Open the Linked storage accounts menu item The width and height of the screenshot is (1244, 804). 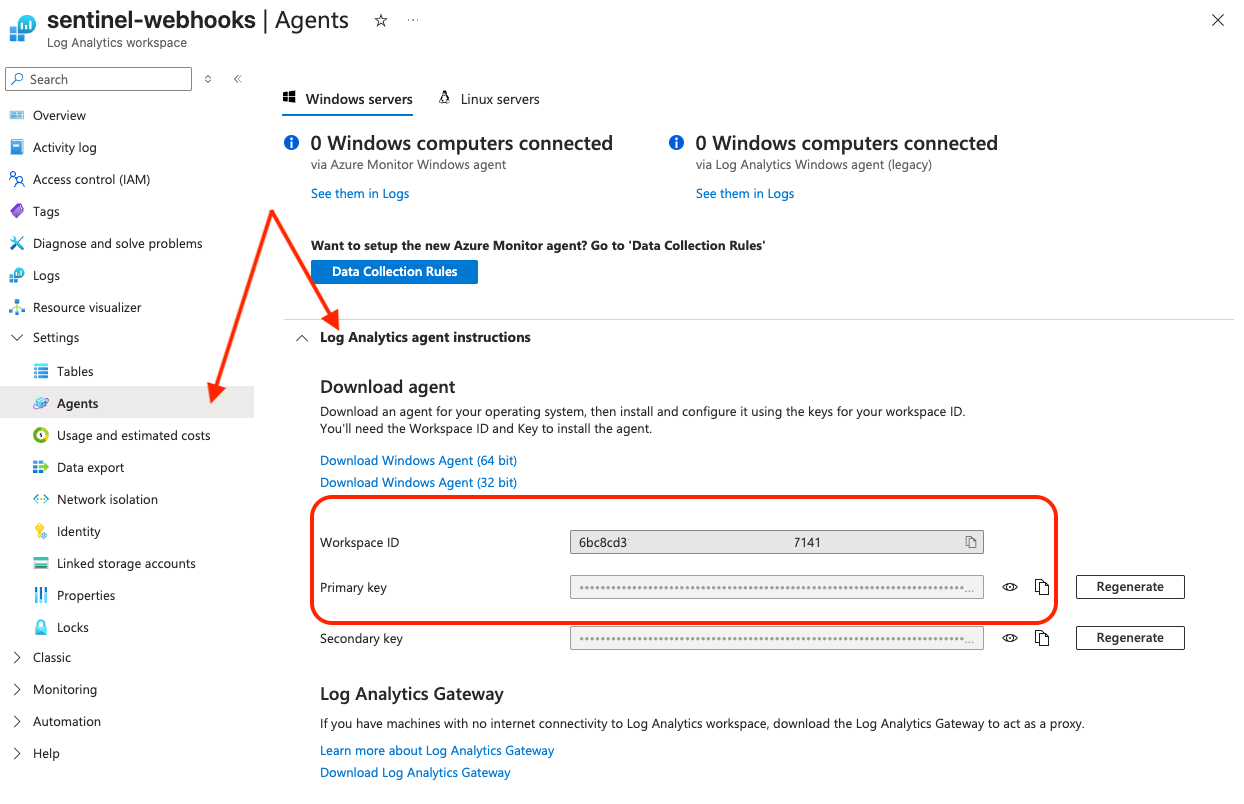tap(126, 564)
